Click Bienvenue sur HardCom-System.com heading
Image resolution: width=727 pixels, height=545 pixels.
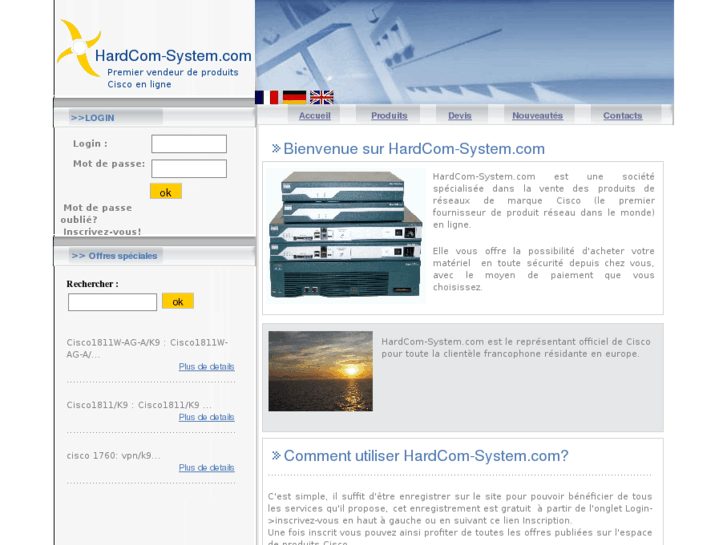[414, 149]
